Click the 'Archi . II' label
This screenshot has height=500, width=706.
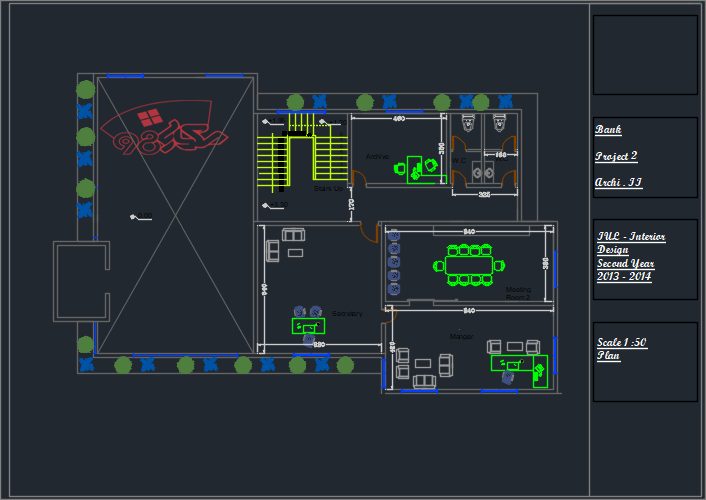(x=618, y=183)
